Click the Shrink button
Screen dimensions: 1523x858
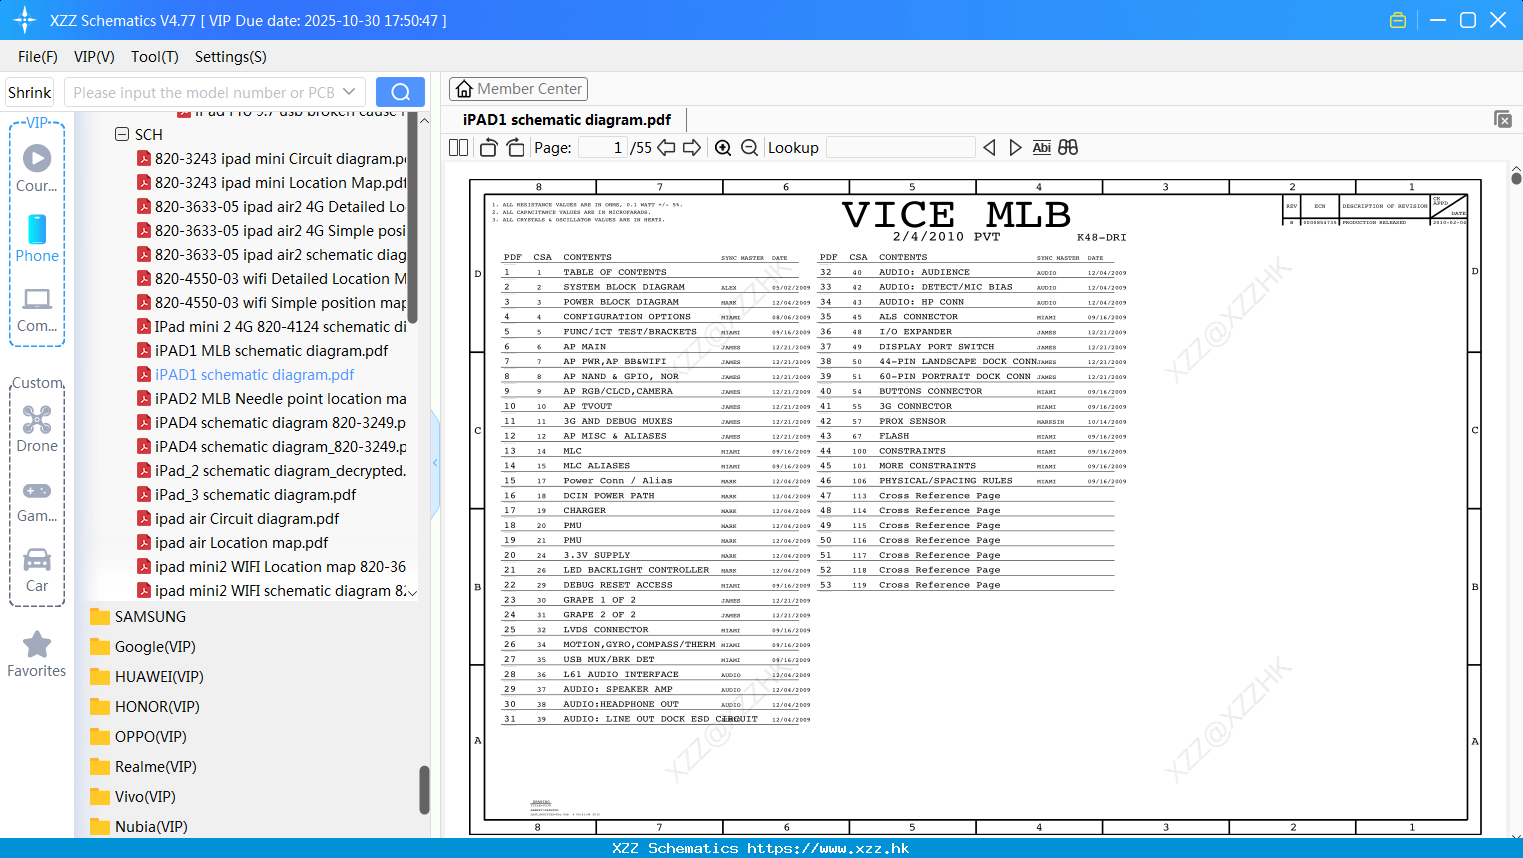(x=29, y=92)
